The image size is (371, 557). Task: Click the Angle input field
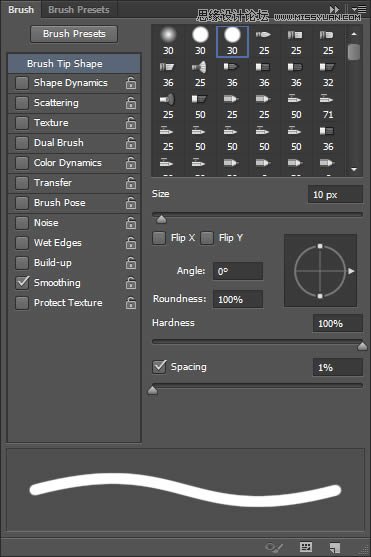[238, 271]
